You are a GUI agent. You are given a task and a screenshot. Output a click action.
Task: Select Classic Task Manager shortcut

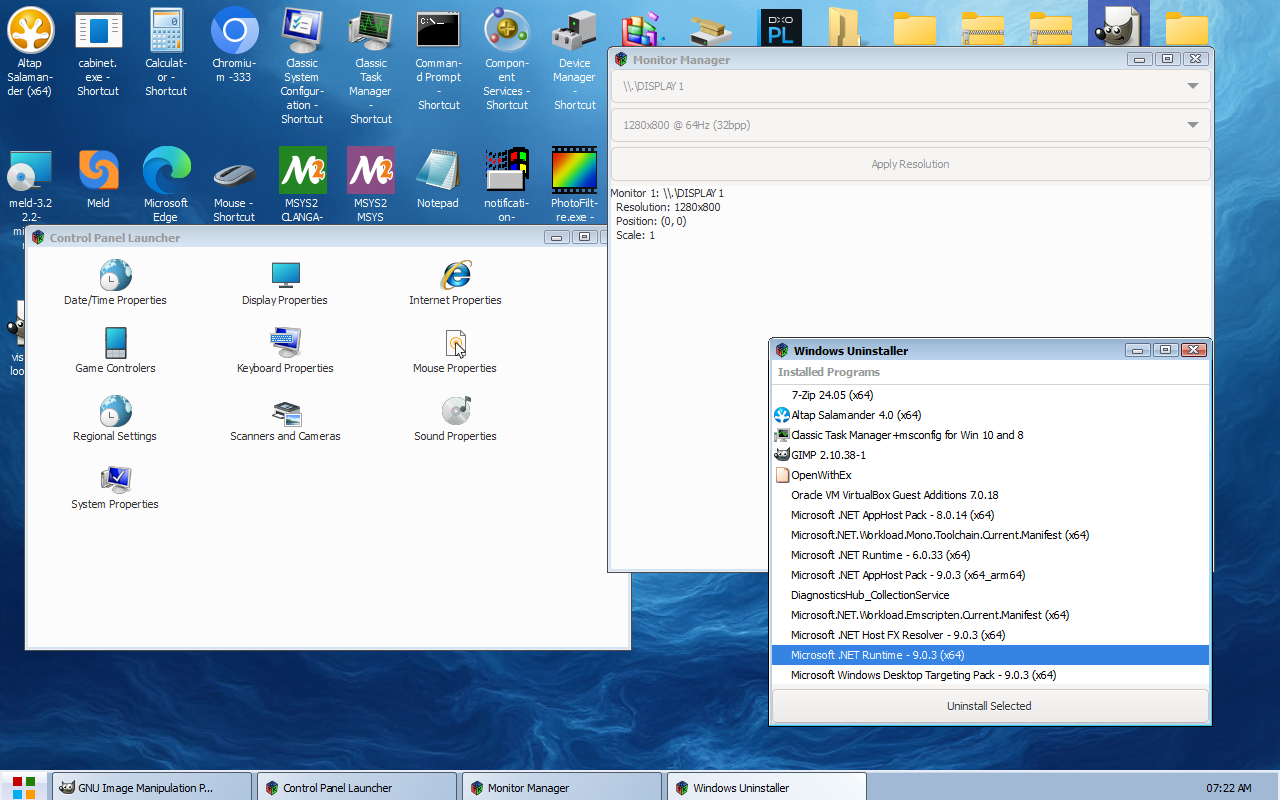370,66
